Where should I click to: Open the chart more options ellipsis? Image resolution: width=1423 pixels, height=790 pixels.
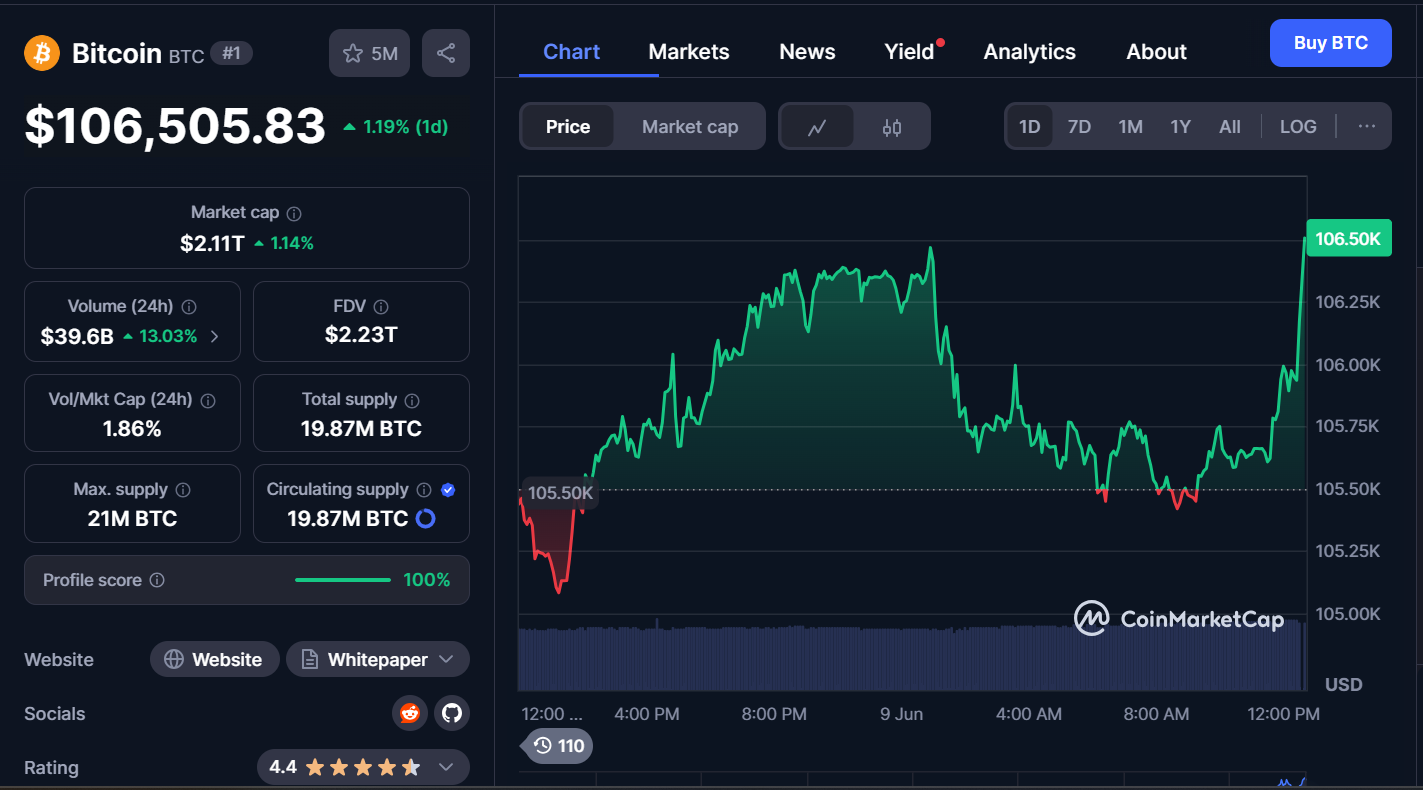tap(1367, 126)
